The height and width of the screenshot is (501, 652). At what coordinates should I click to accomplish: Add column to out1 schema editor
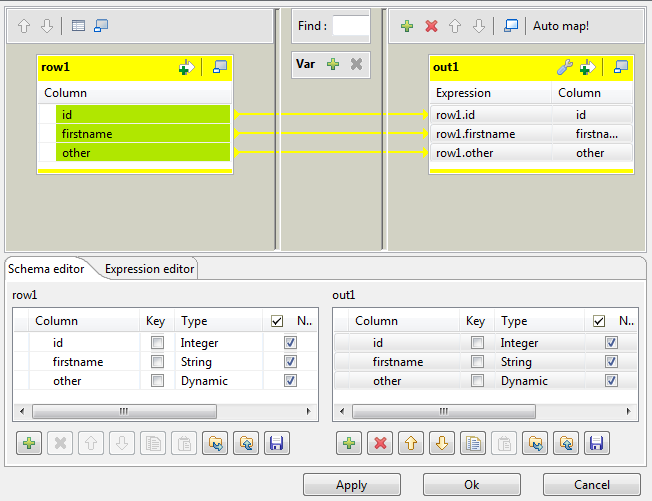coord(349,444)
